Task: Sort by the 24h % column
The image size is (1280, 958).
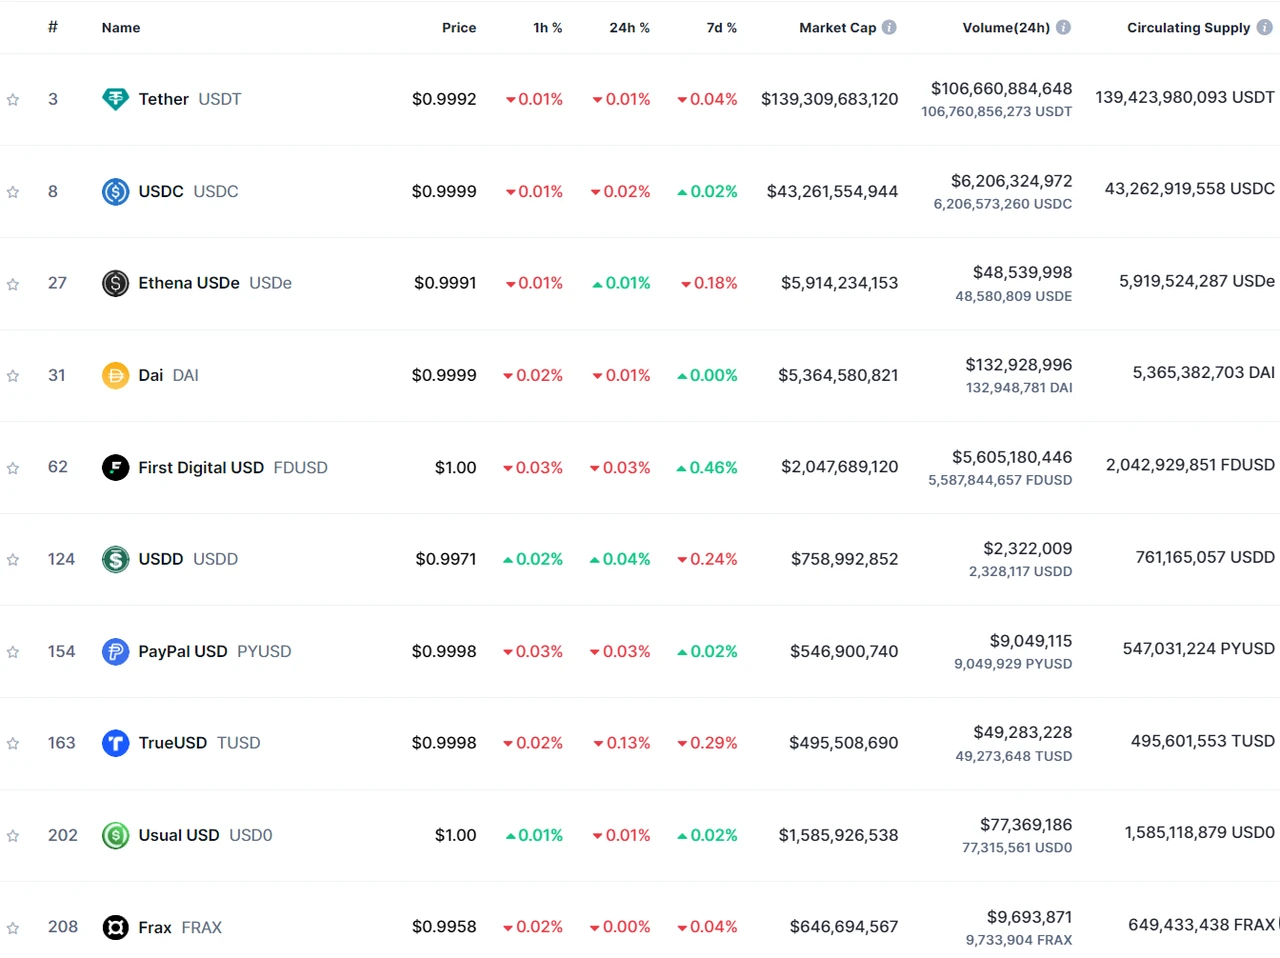Action: tap(629, 28)
